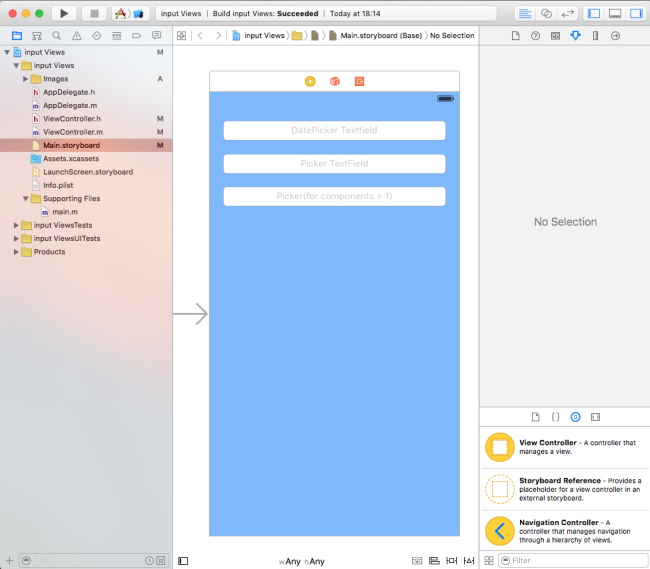This screenshot has height=569, width=650.
Task: Click No Selection in the jump bar
Action: click(x=452, y=36)
